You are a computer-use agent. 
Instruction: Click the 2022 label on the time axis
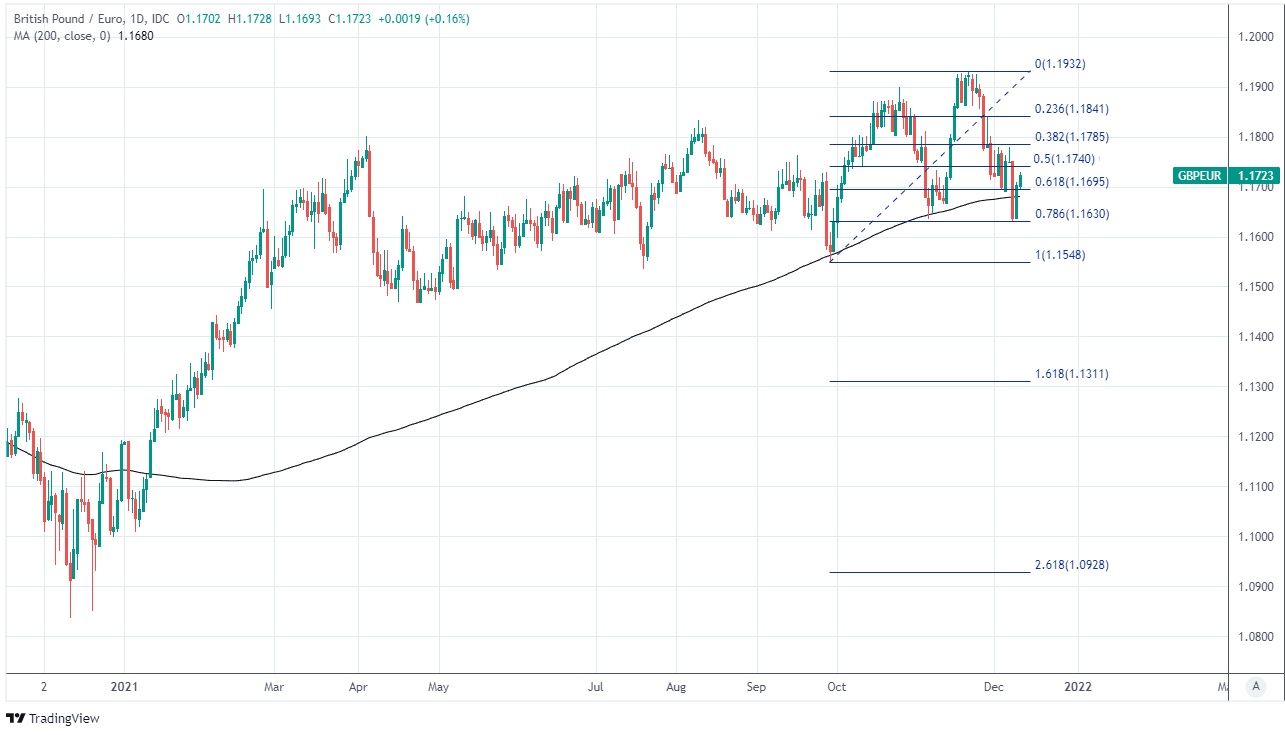[1078, 688]
